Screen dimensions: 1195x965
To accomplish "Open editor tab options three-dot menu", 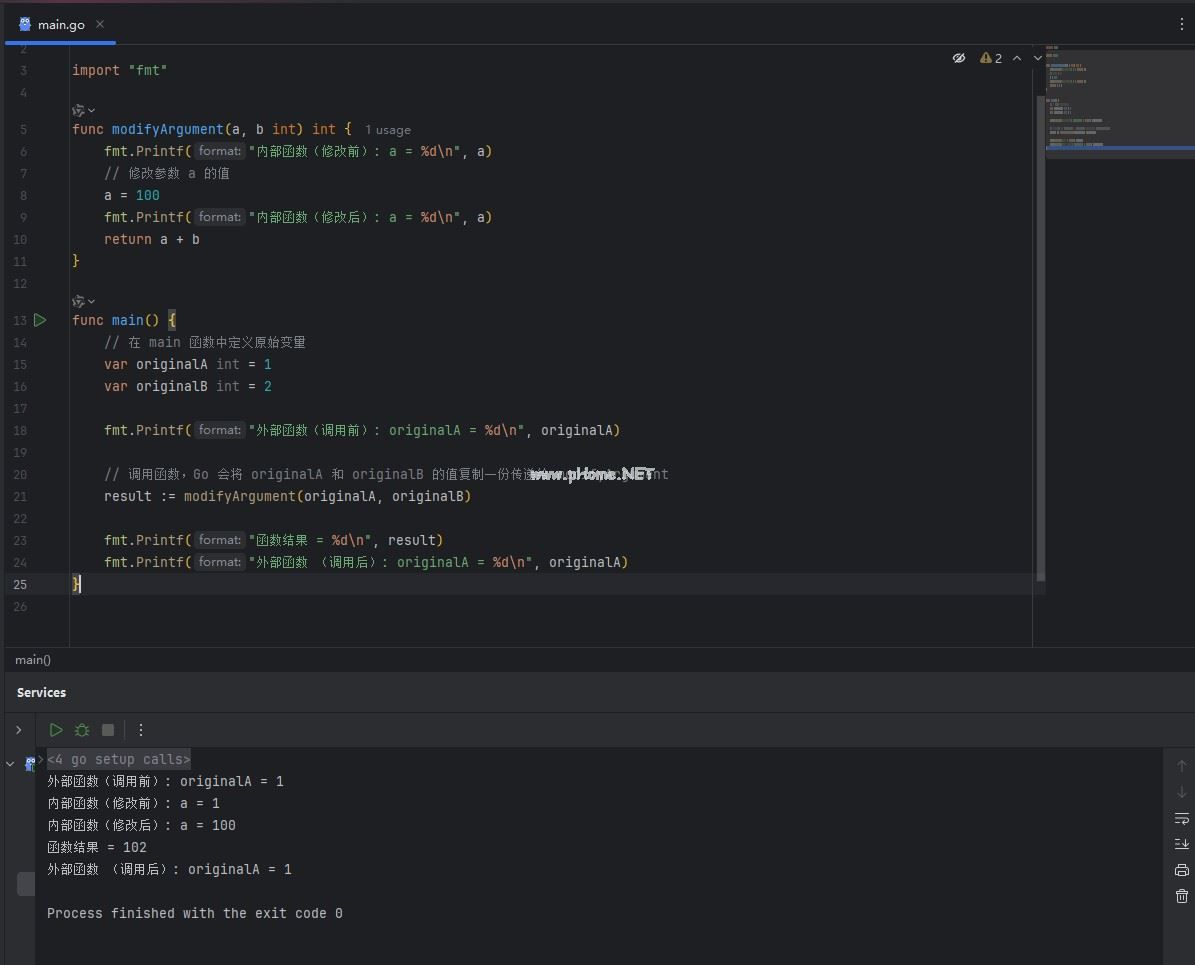I will 1181,24.
